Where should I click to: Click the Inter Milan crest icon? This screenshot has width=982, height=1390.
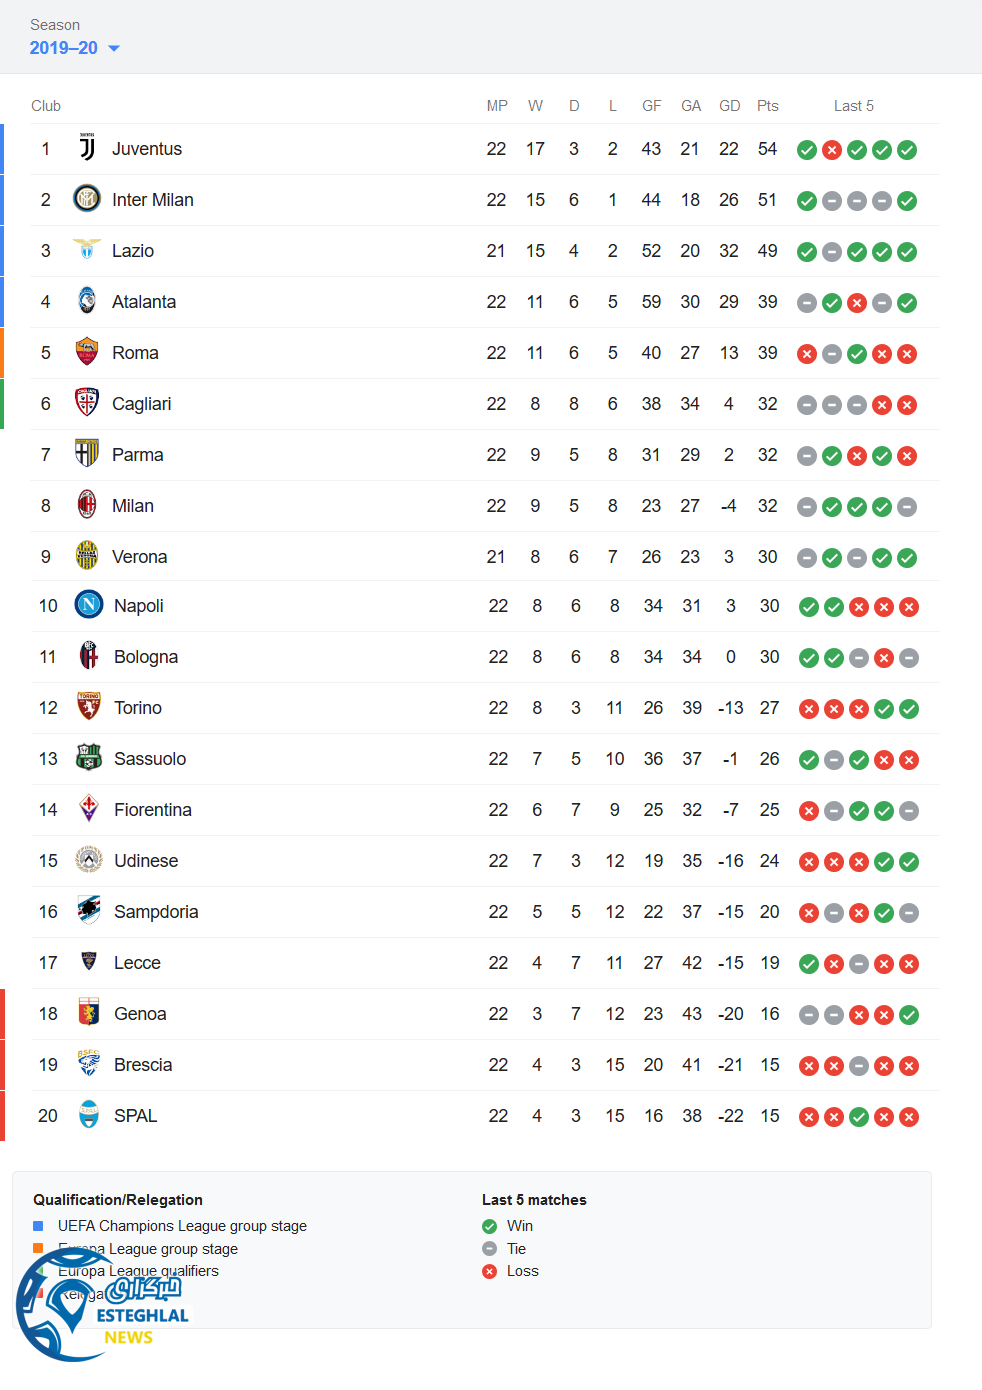coord(87,199)
